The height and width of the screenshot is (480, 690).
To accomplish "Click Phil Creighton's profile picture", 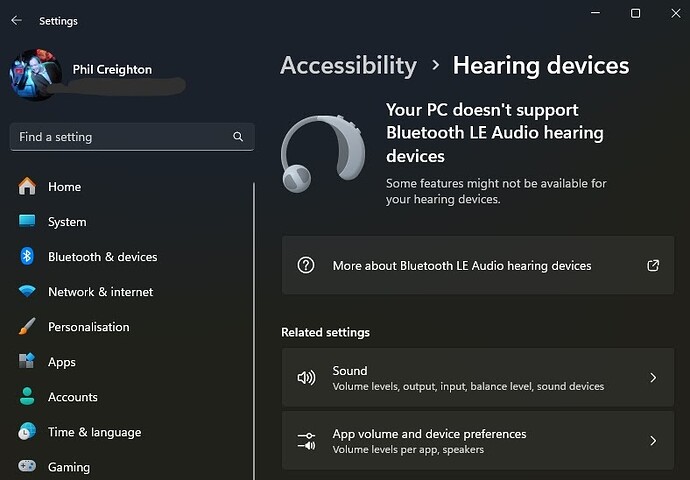I will 35,75.
